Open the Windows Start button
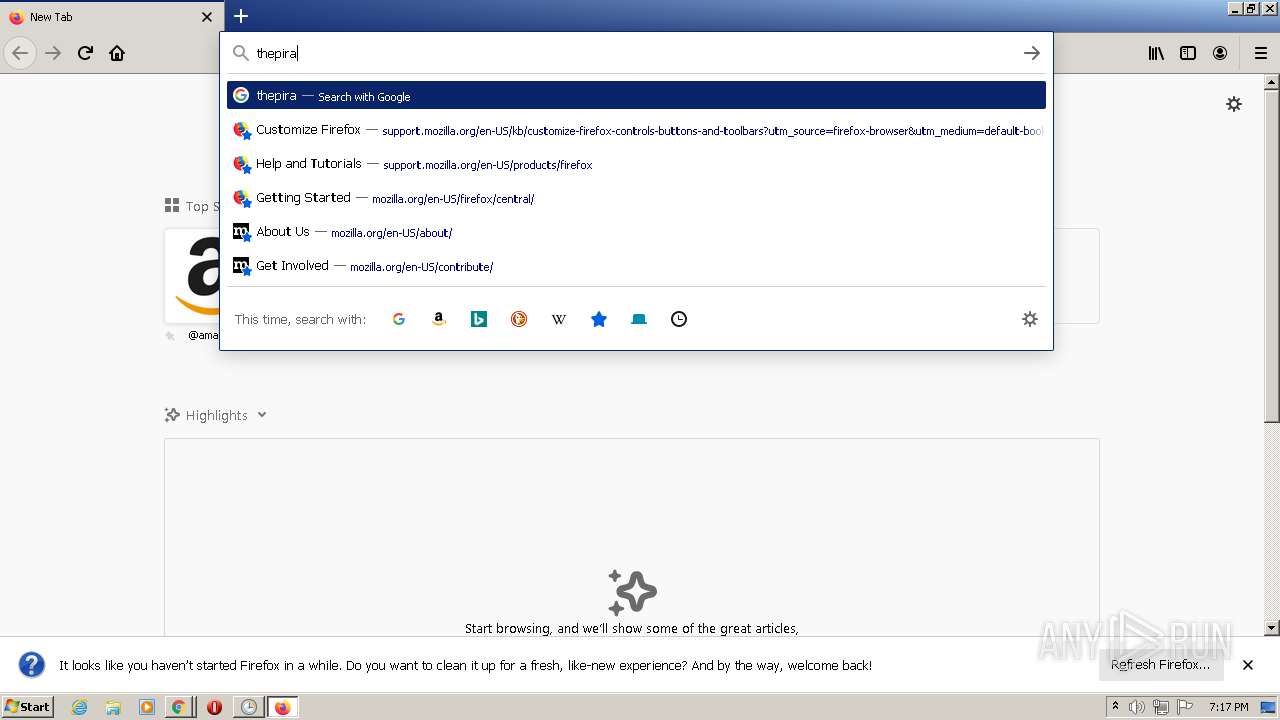This screenshot has width=1280, height=720. pyautogui.click(x=27, y=707)
